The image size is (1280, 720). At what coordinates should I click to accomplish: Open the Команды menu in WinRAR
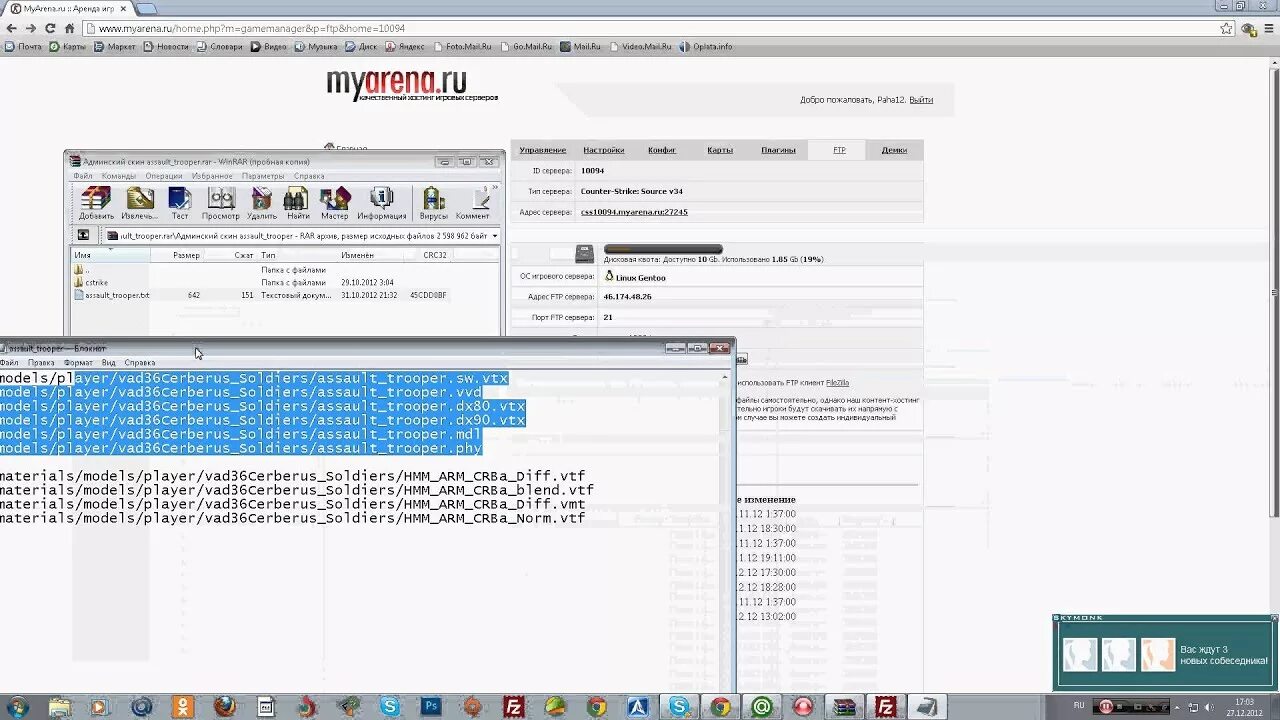[118, 176]
